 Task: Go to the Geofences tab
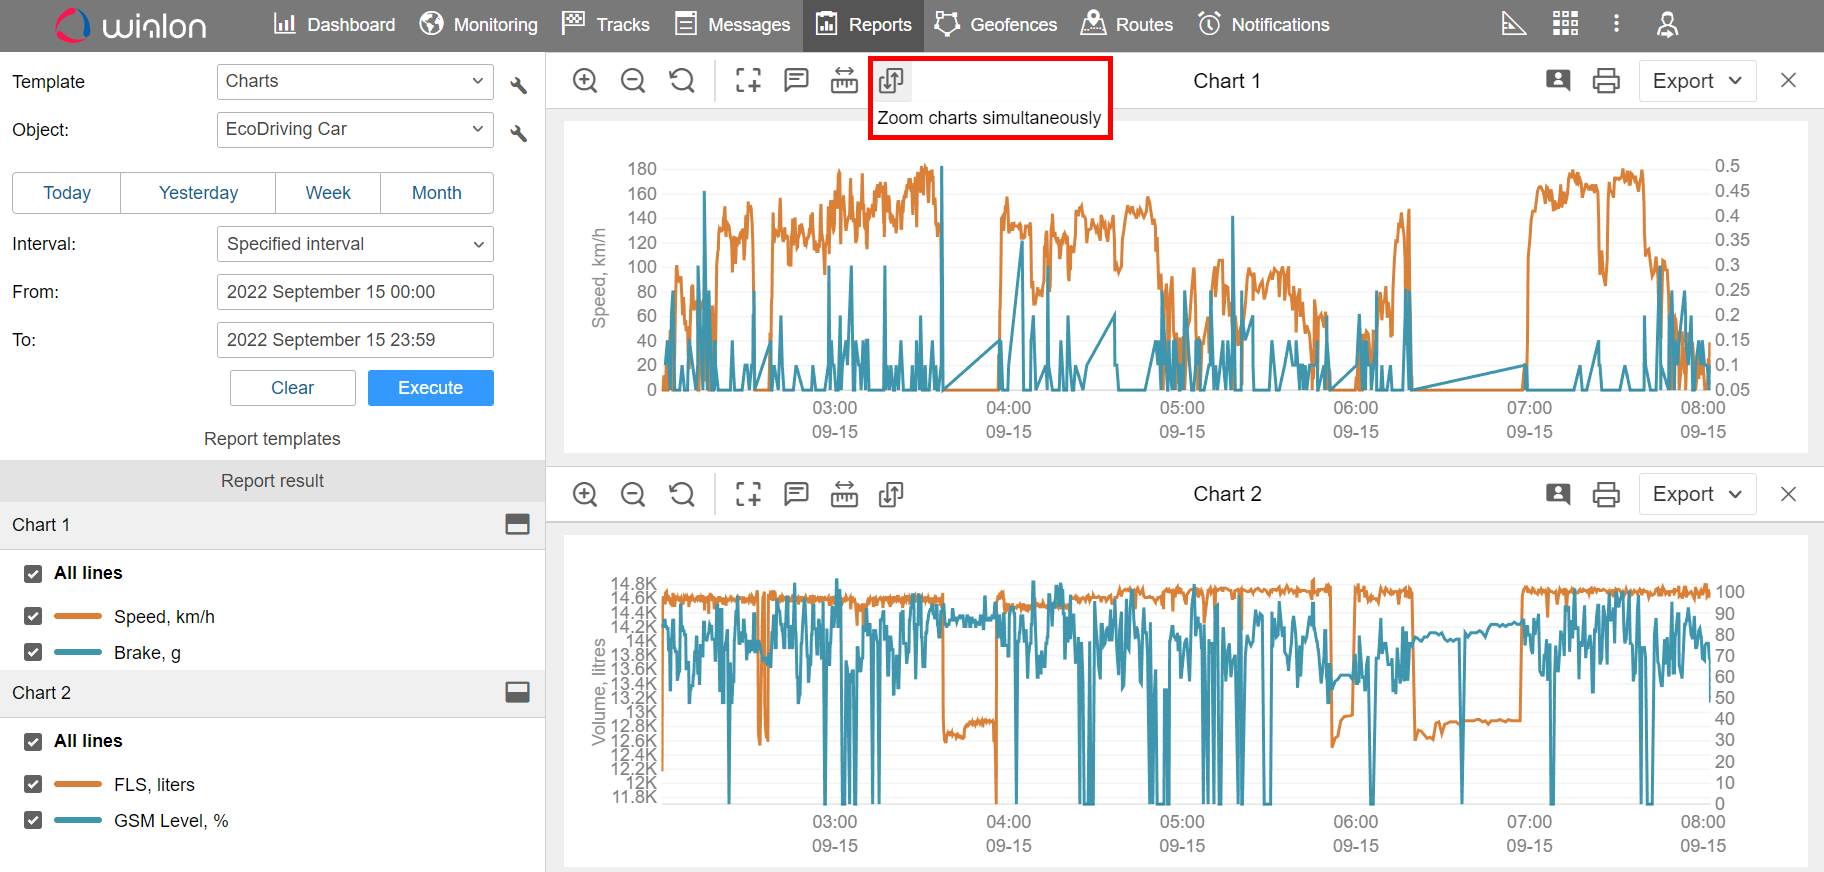(x=996, y=24)
